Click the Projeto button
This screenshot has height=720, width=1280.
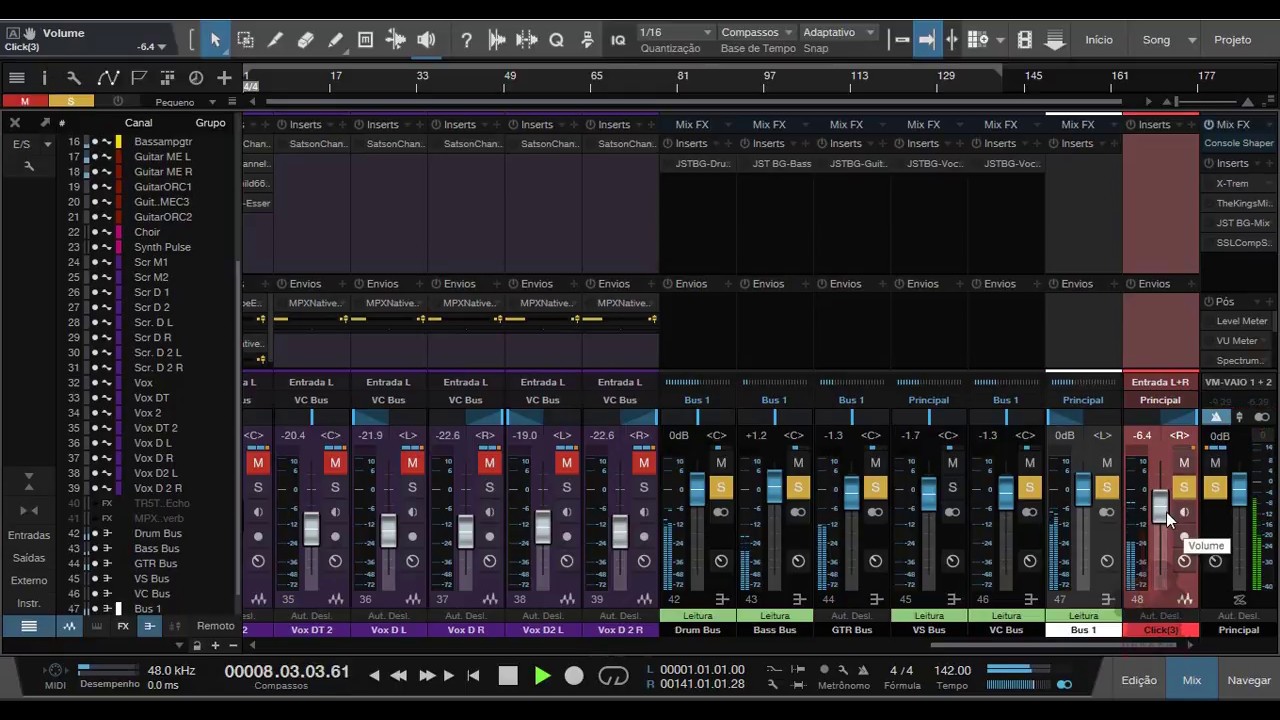[x=1232, y=40]
